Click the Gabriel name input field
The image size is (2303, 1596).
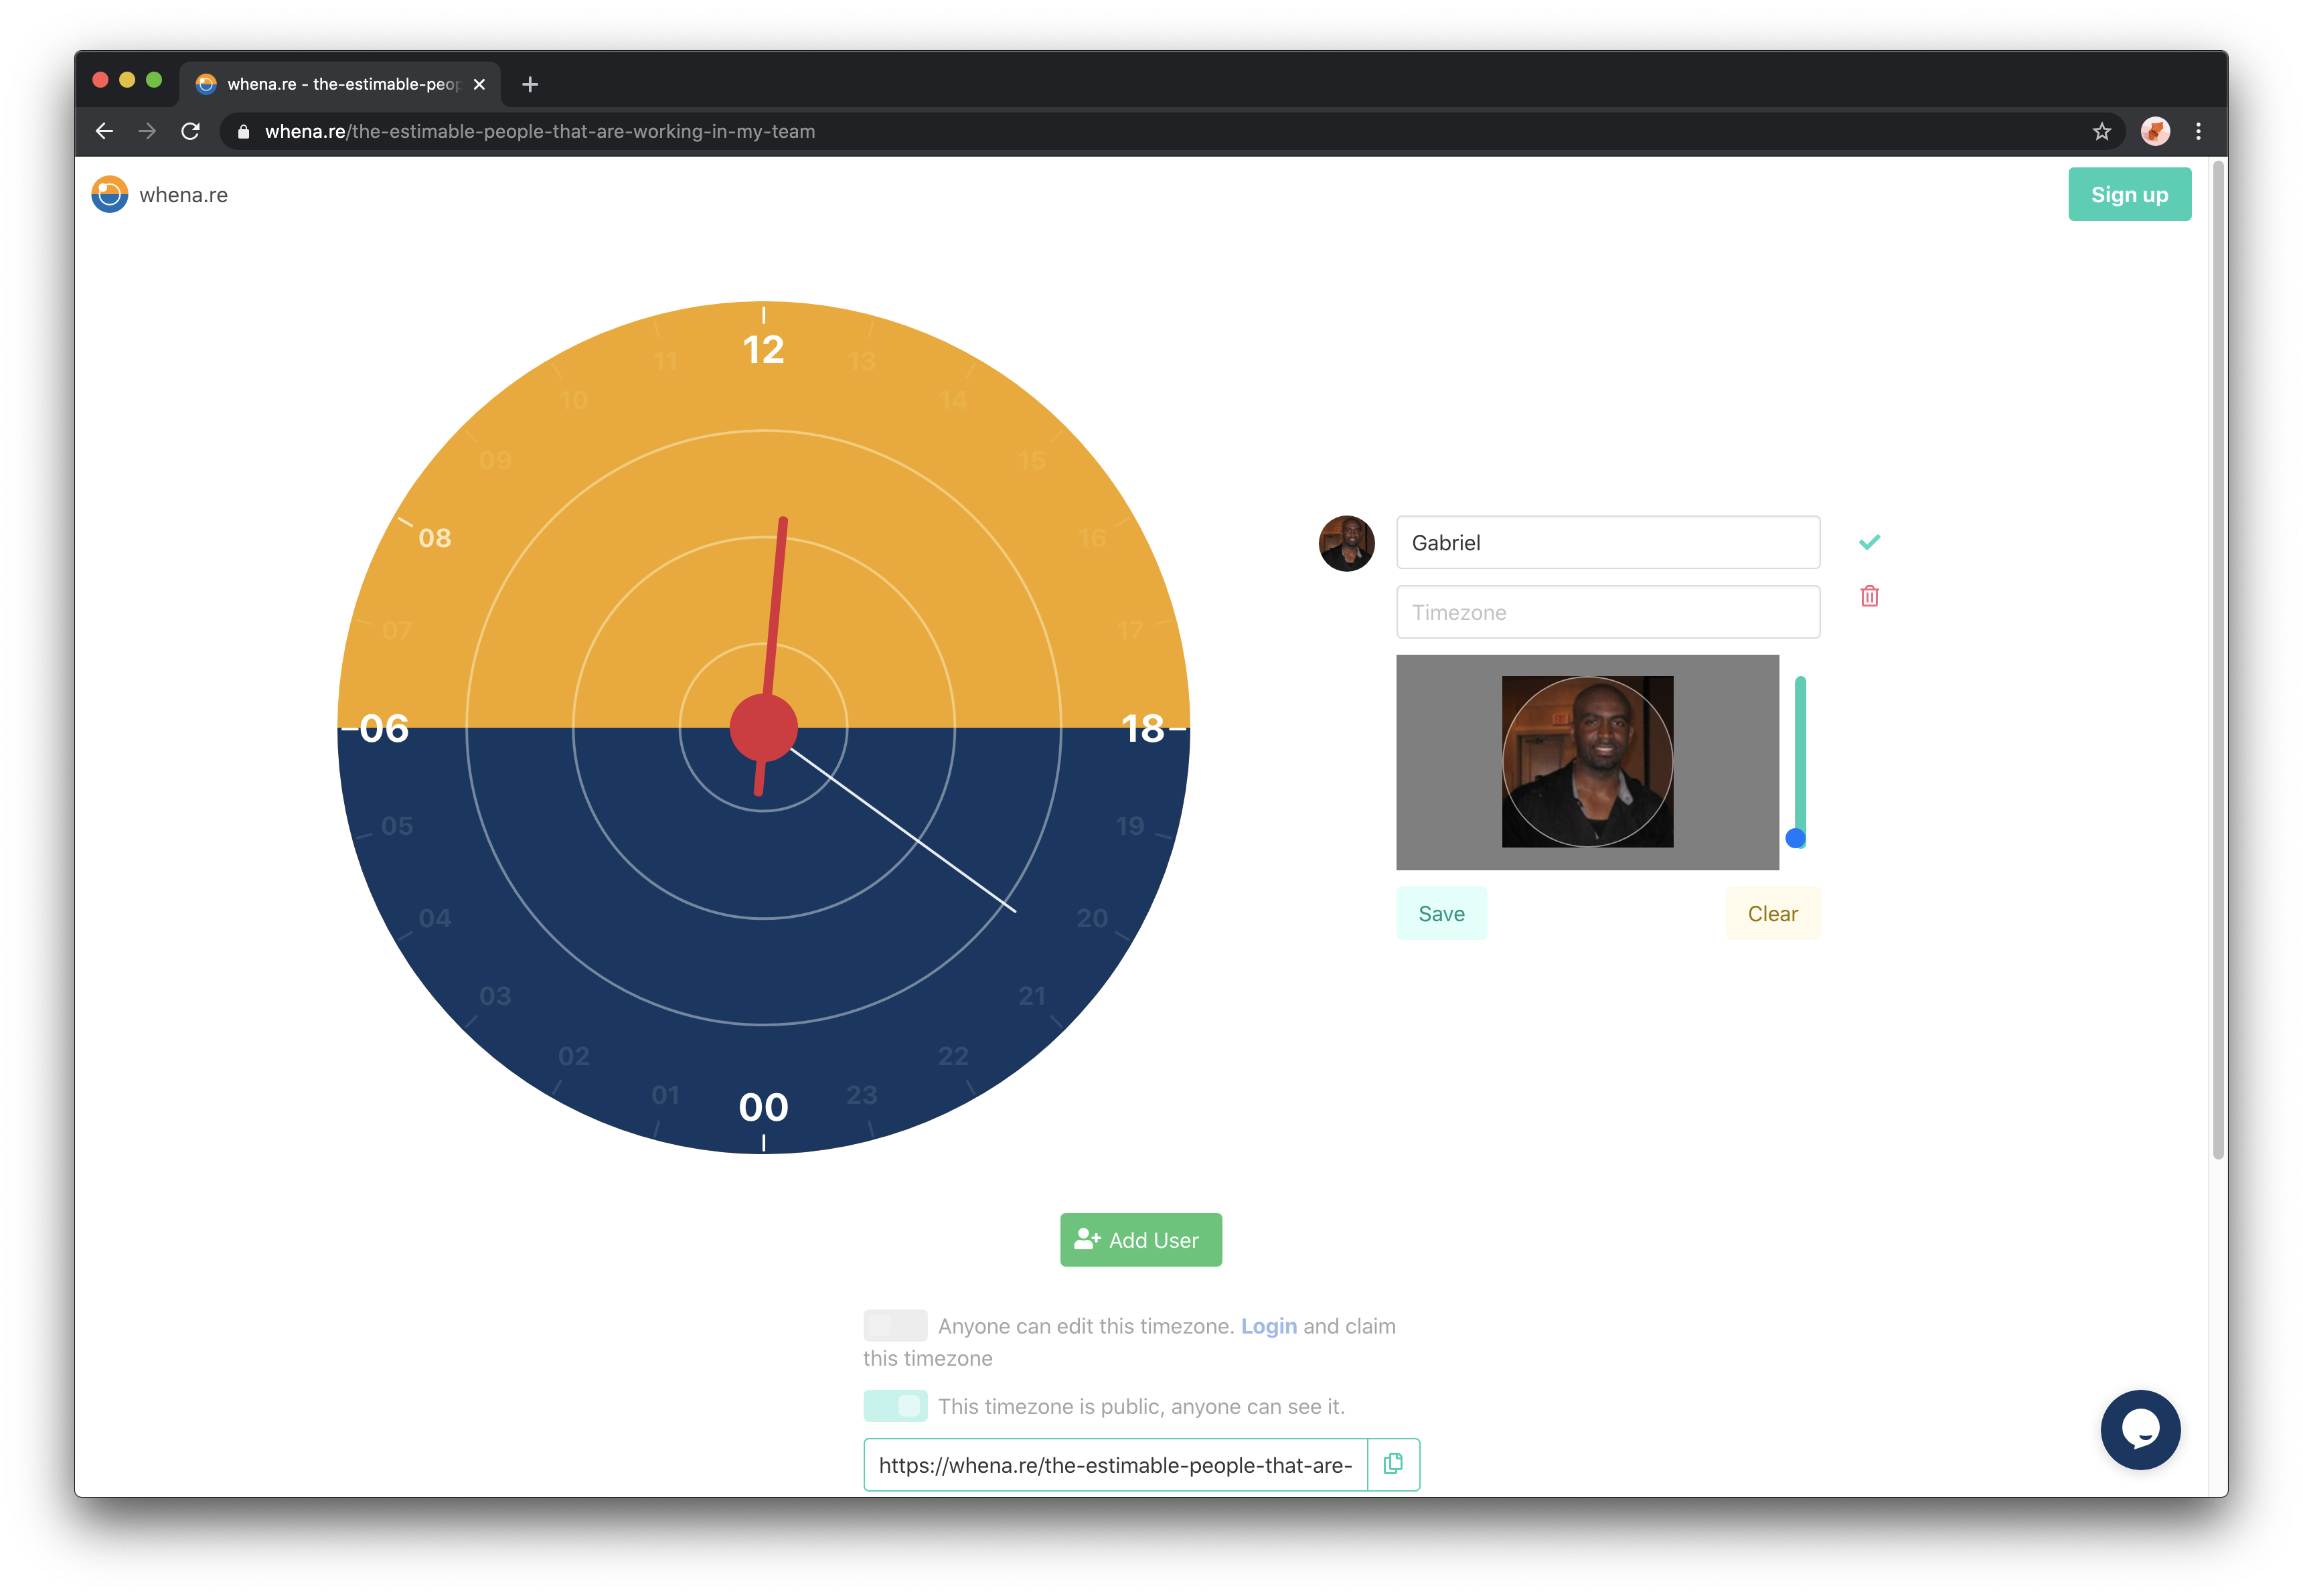(1607, 542)
